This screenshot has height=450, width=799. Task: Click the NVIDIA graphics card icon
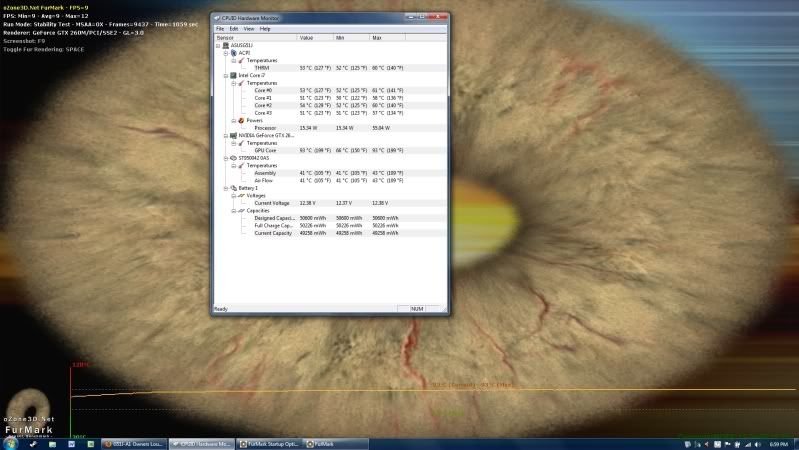233,136
